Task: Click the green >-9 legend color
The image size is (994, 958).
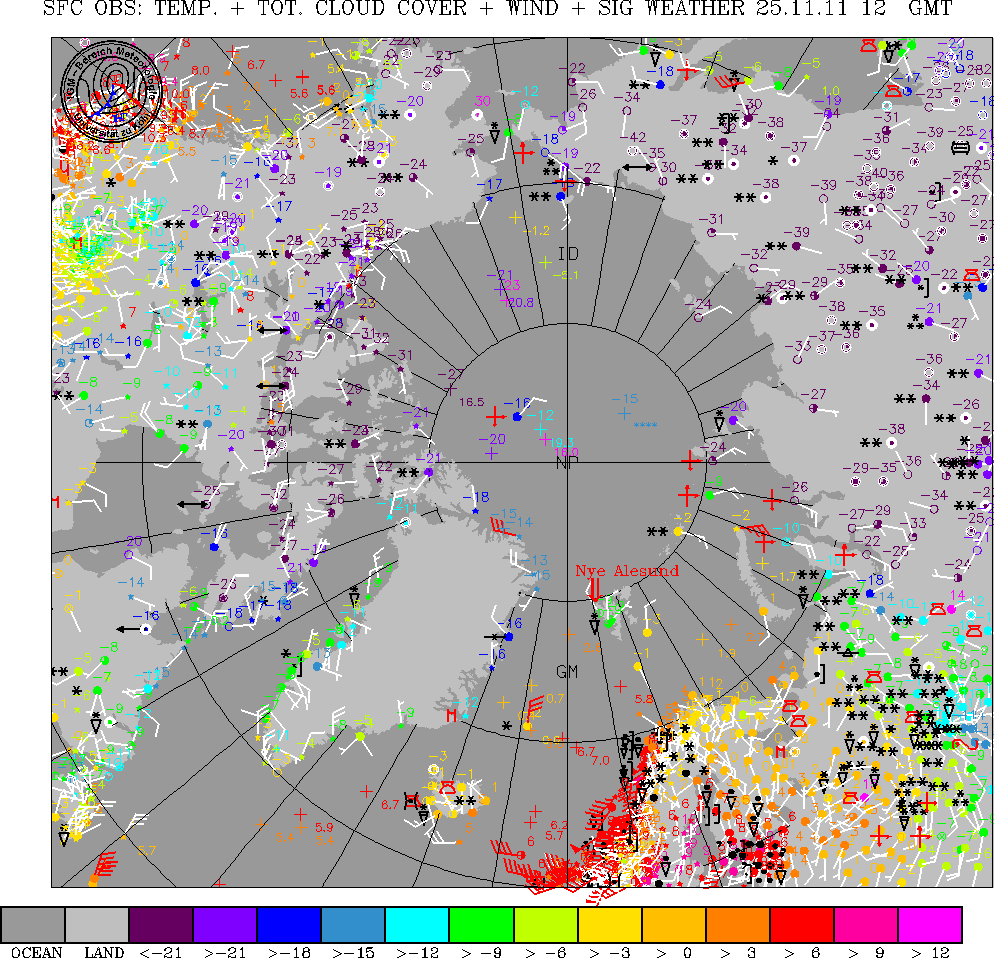Action: (x=481, y=924)
